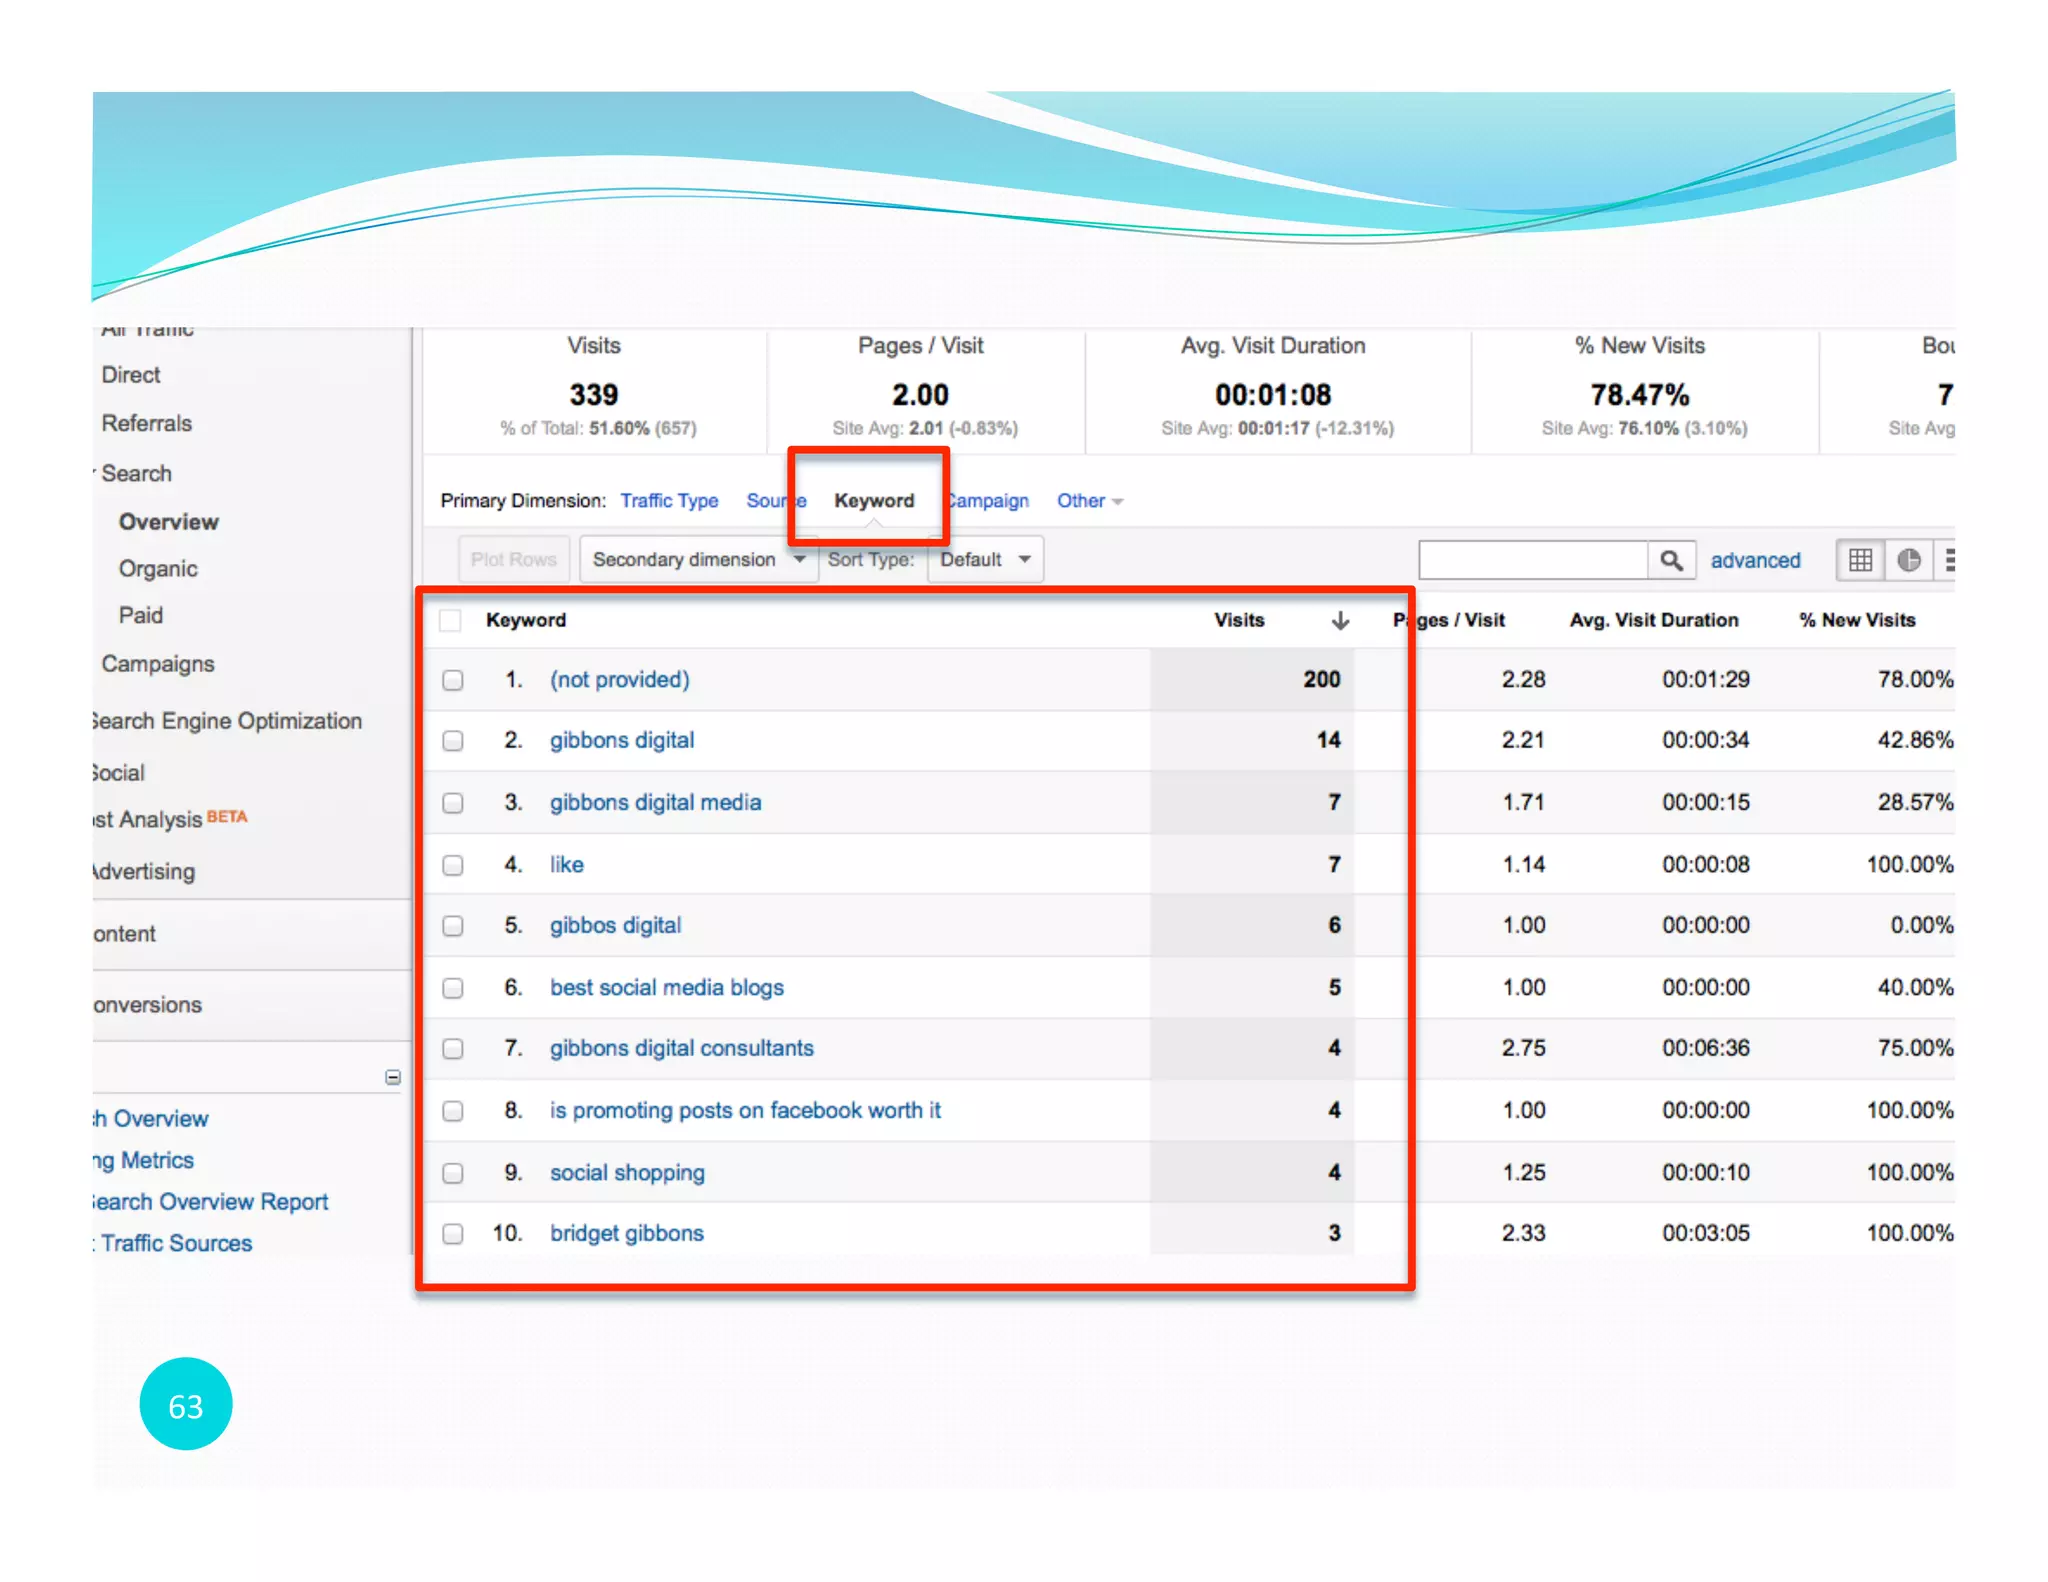Select the Keyword primary dimension
2048x1582 pixels.
tap(874, 501)
